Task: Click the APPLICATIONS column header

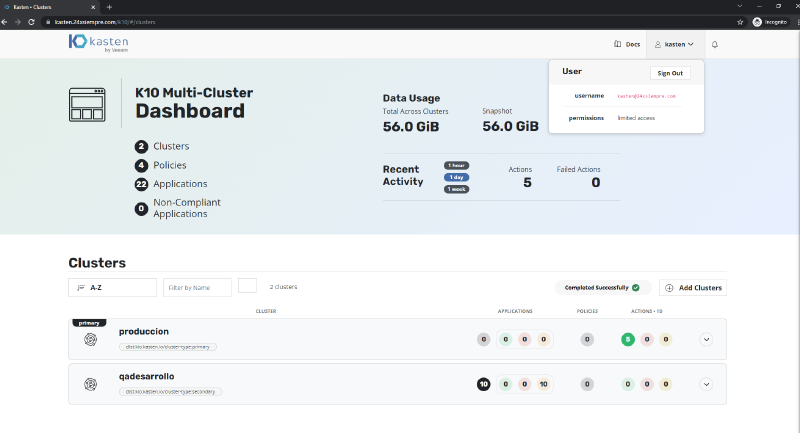Action: pos(515,311)
